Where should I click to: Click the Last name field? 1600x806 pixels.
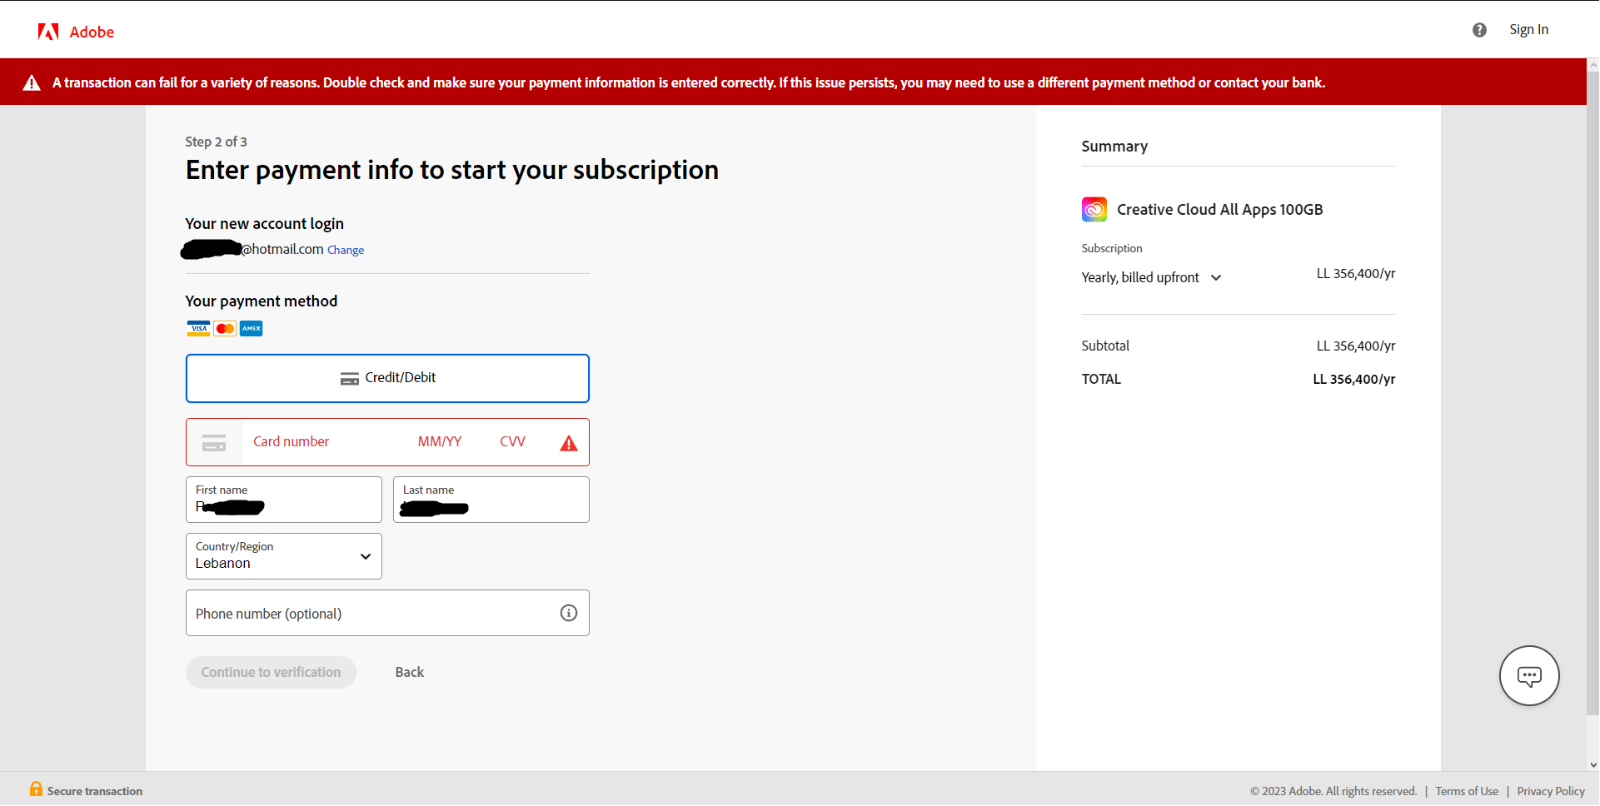[x=491, y=499]
